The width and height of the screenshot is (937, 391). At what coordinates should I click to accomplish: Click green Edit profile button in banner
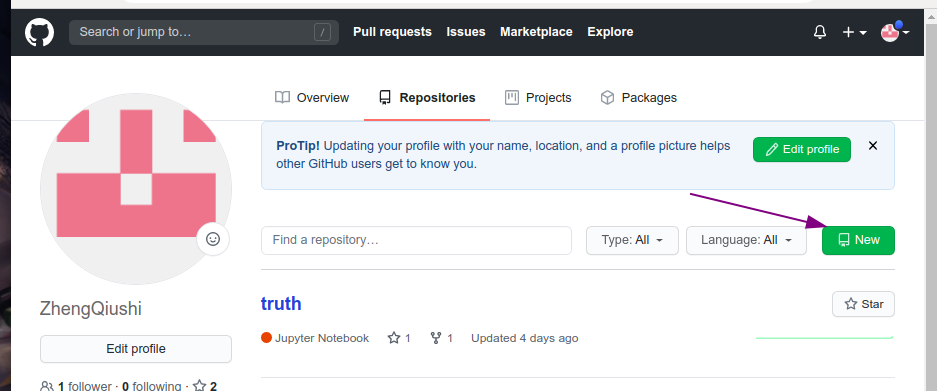tap(802, 149)
